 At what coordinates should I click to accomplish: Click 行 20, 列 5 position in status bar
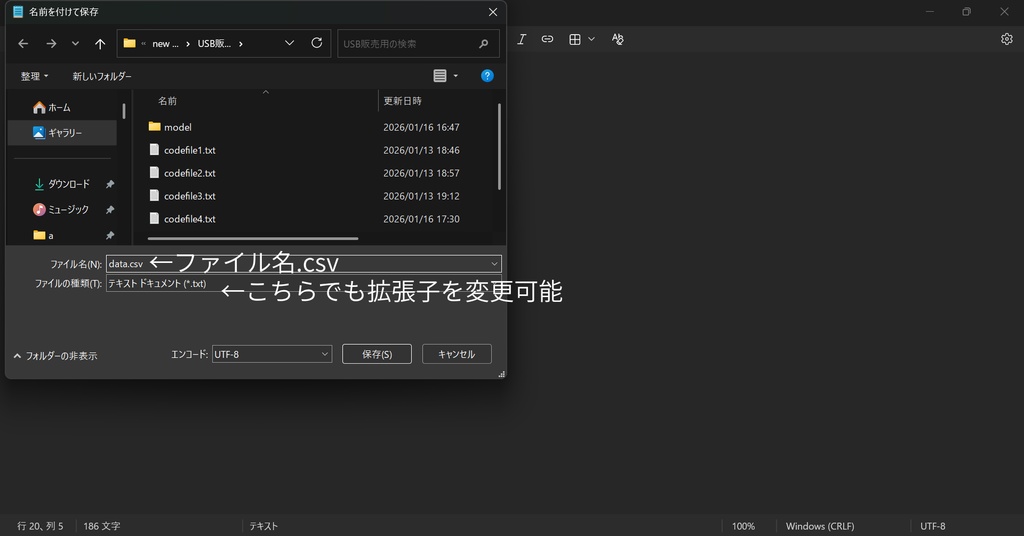[40, 526]
